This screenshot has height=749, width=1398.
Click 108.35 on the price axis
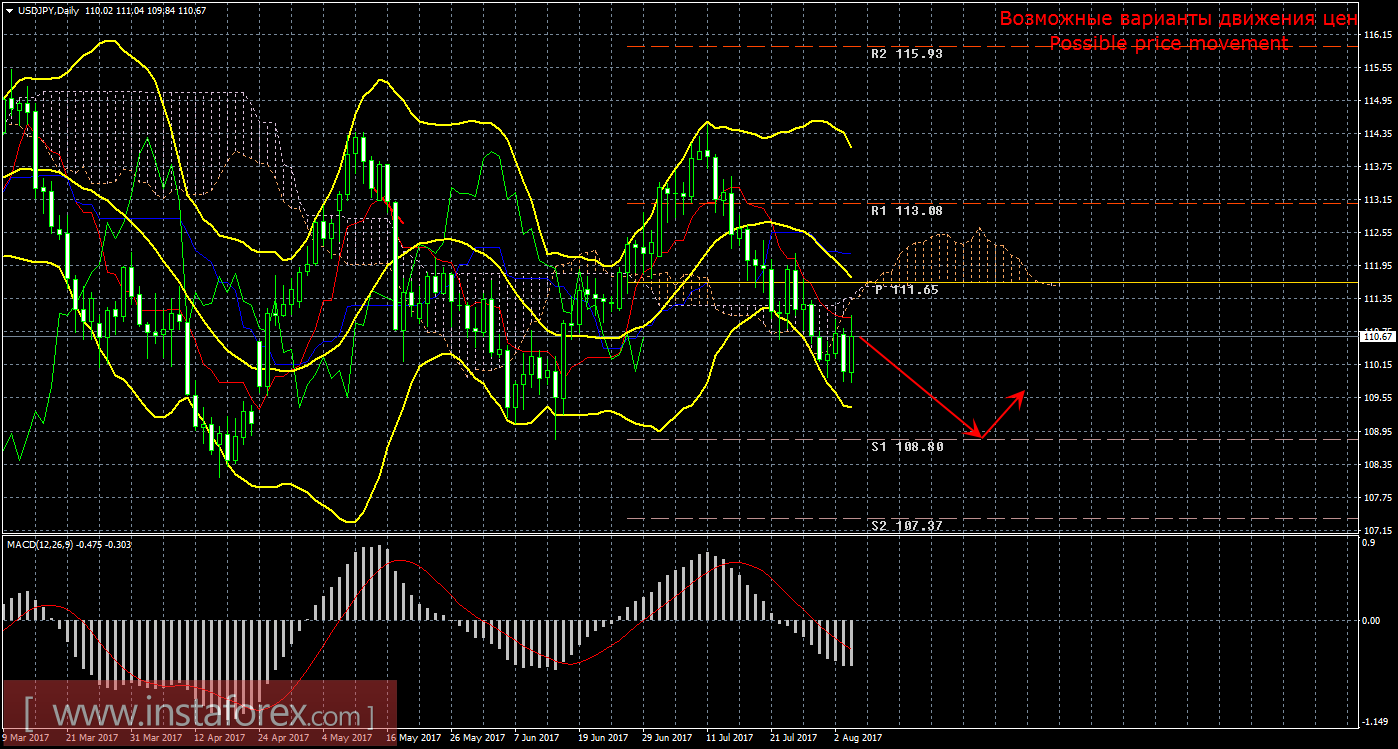[x=1376, y=464]
